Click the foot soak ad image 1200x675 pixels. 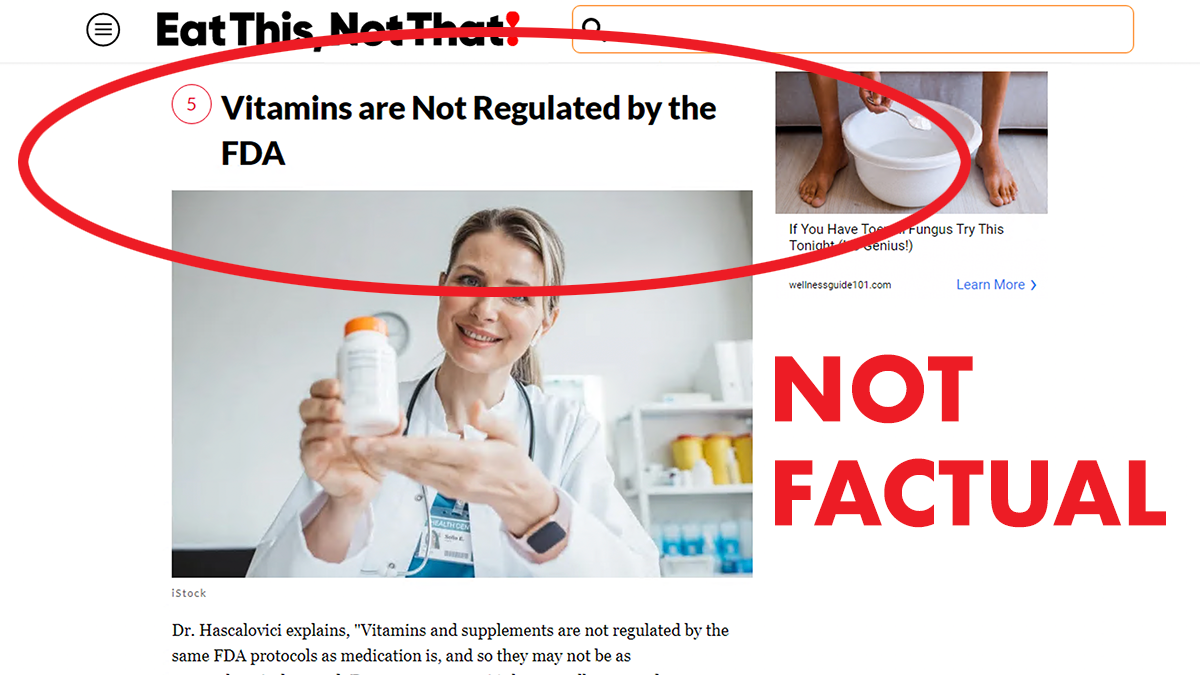(912, 142)
